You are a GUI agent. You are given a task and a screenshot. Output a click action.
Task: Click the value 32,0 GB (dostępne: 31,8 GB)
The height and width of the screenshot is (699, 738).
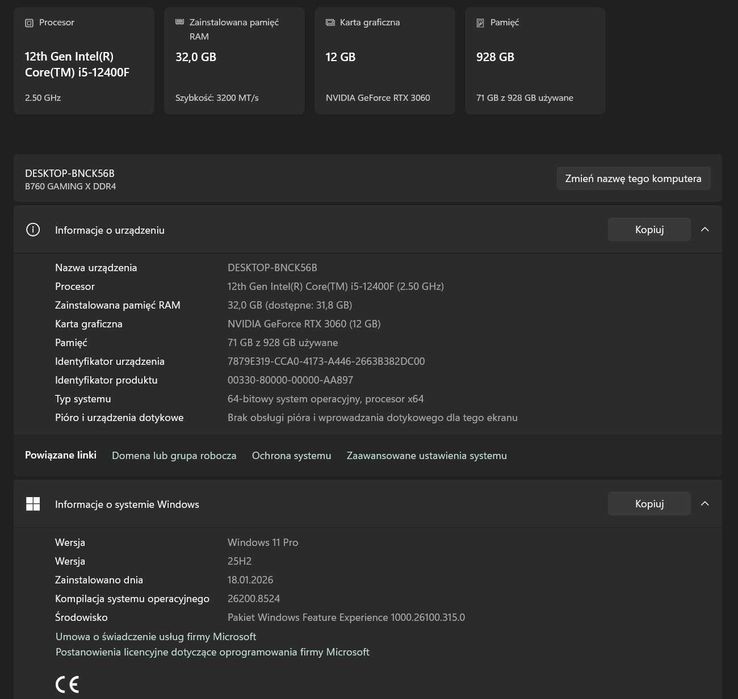[x=290, y=305]
